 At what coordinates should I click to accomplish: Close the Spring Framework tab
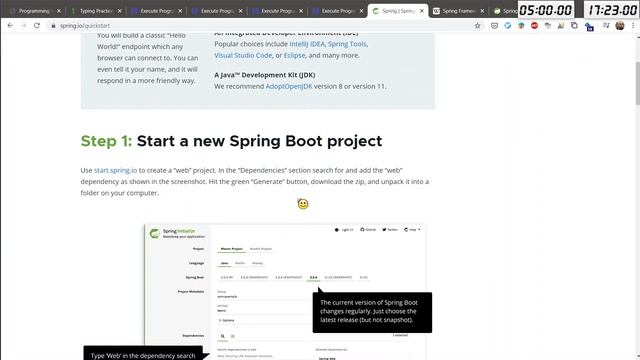(x=482, y=11)
